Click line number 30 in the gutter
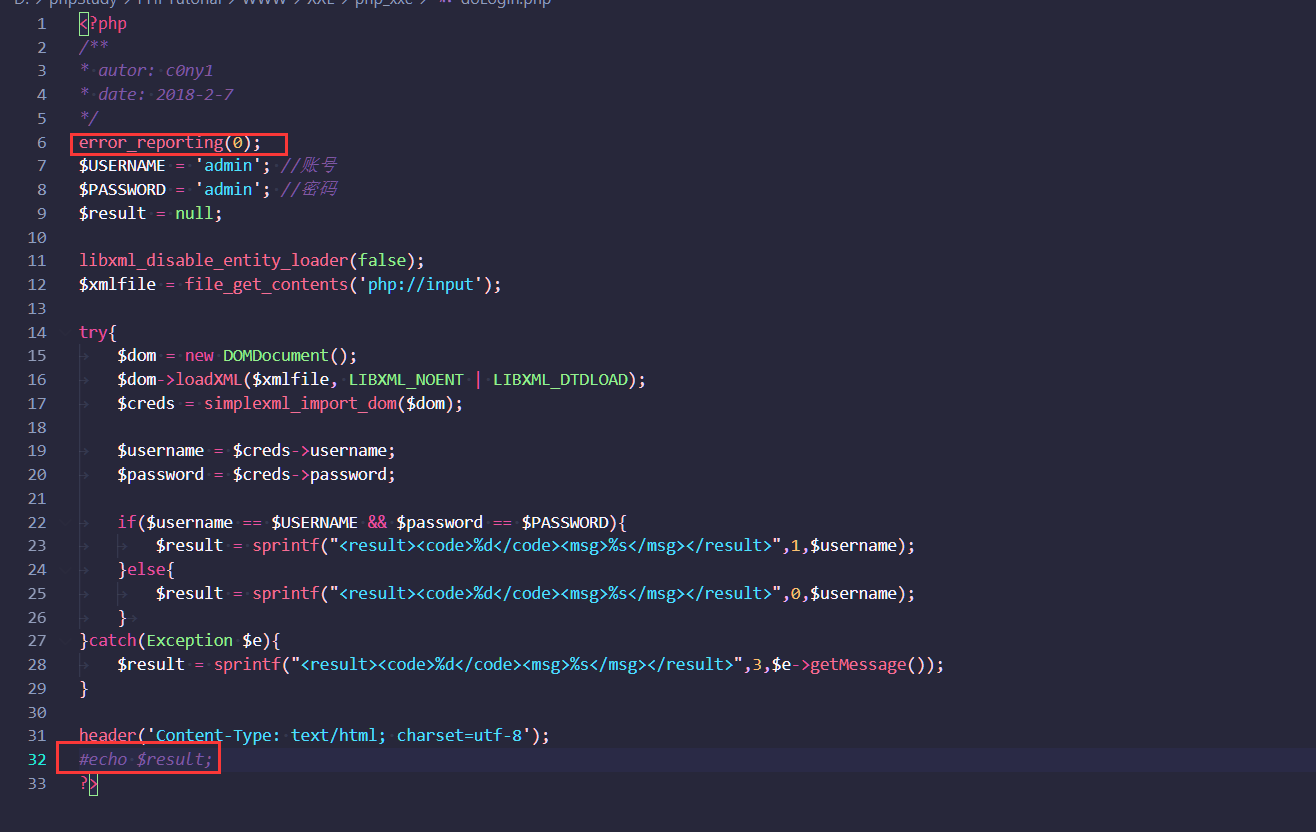Screen dimensions: 1316x832 [x=37, y=713]
